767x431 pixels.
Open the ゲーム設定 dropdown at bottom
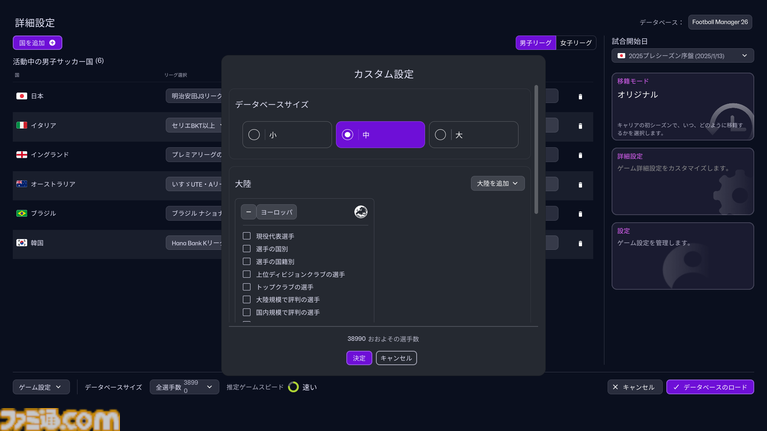(x=41, y=387)
